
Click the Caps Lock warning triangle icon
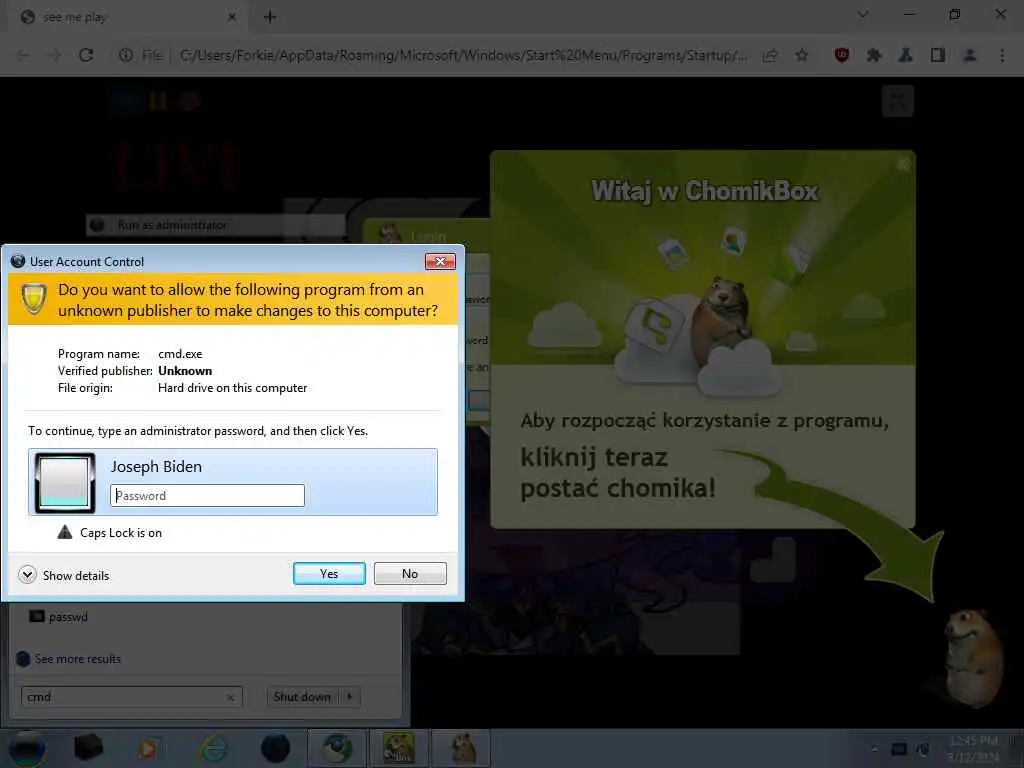(x=65, y=532)
